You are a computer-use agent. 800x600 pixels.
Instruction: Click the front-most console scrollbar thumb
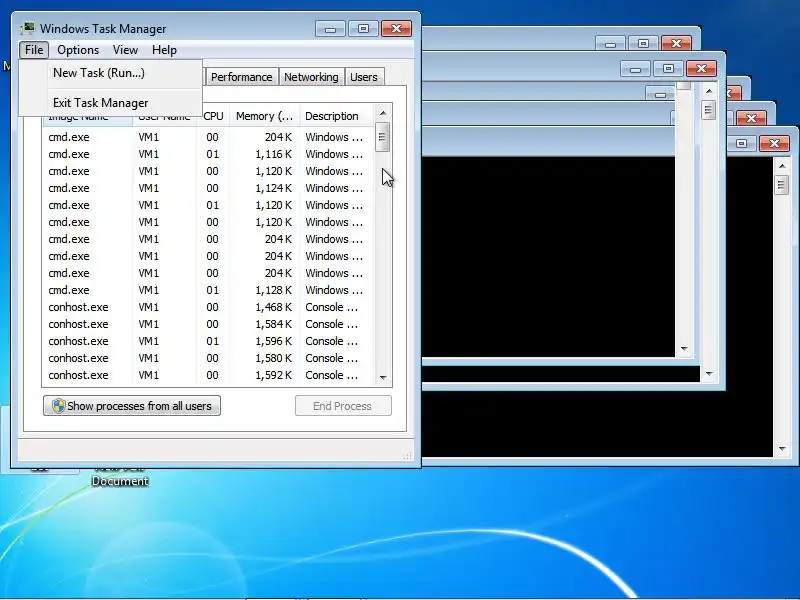[782, 185]
